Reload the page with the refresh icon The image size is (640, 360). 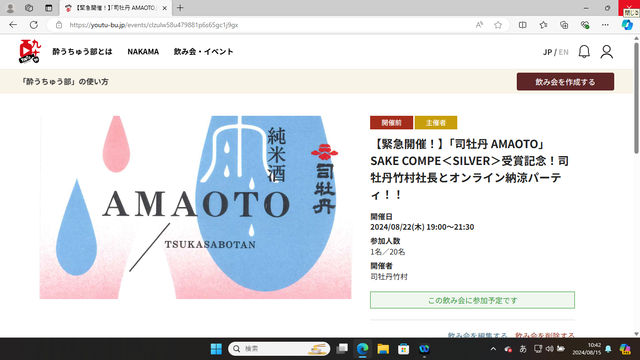click(x=34, y=25)
